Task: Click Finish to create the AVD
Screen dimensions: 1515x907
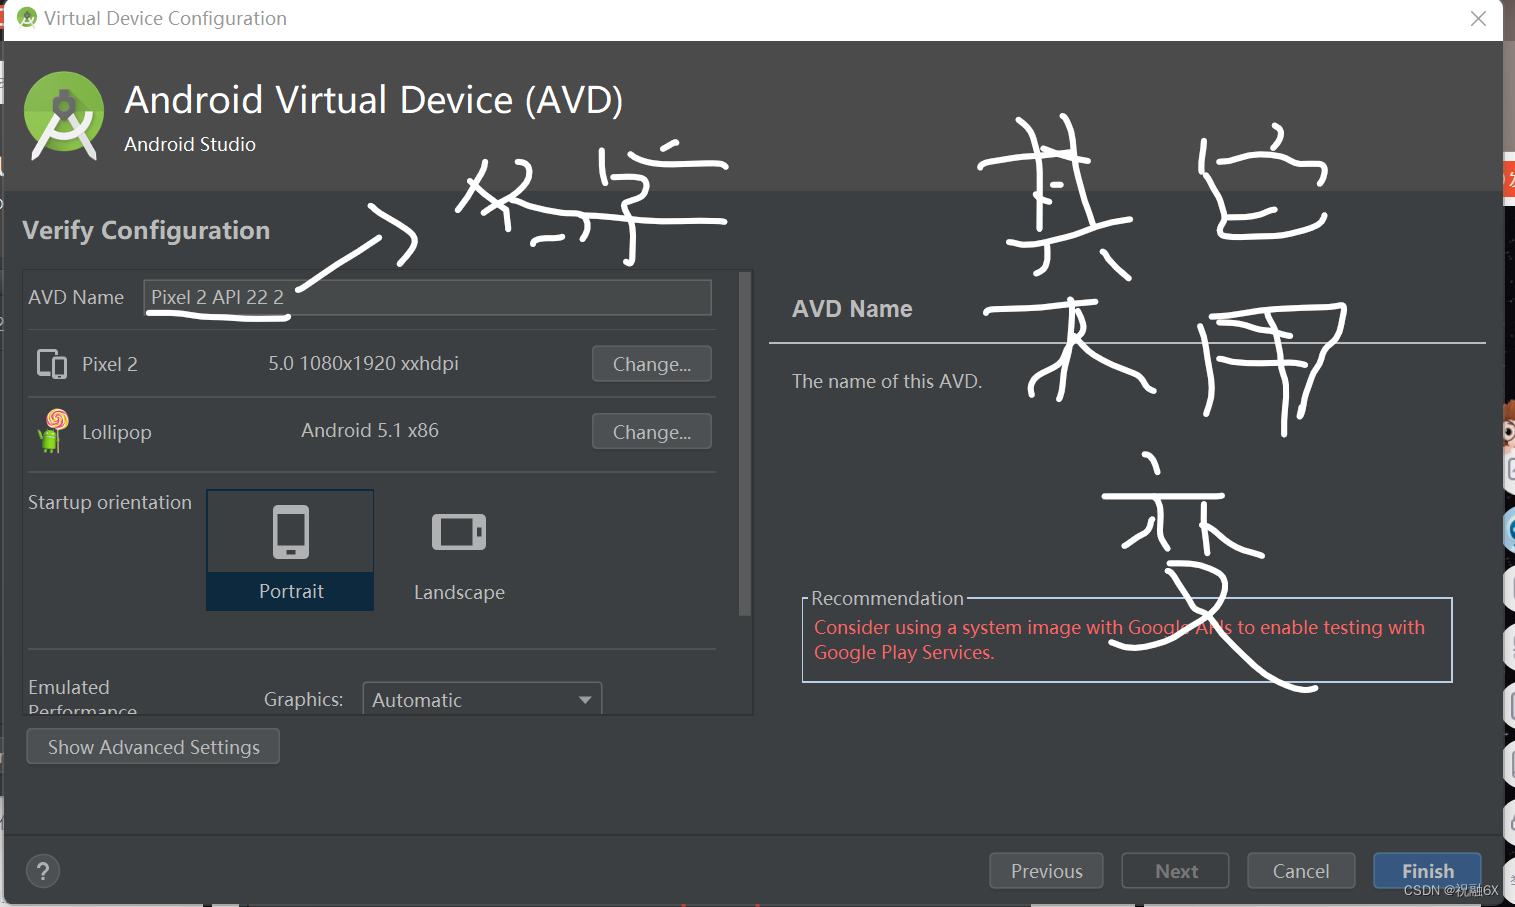Action: tap(1427, 871)
